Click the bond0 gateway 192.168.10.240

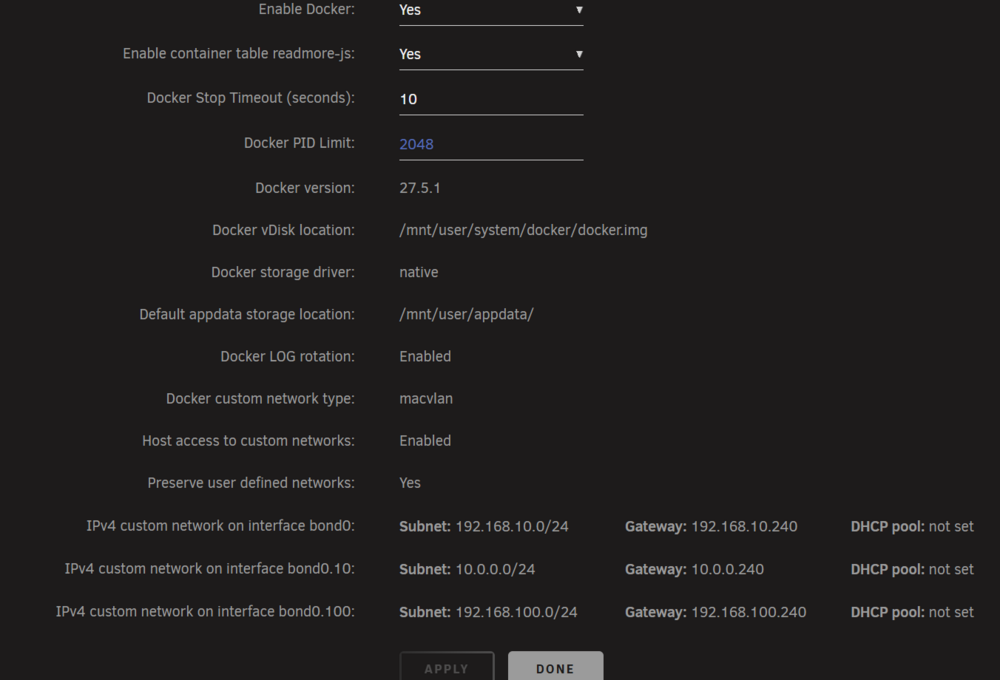(744, 527)
